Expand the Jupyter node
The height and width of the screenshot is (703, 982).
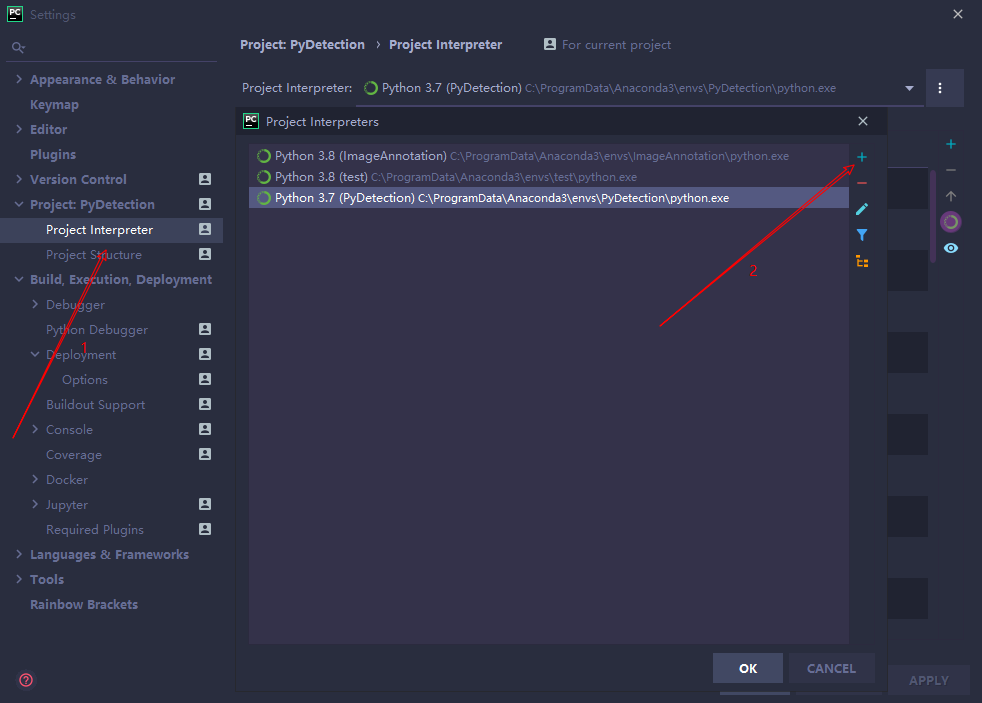35,505
